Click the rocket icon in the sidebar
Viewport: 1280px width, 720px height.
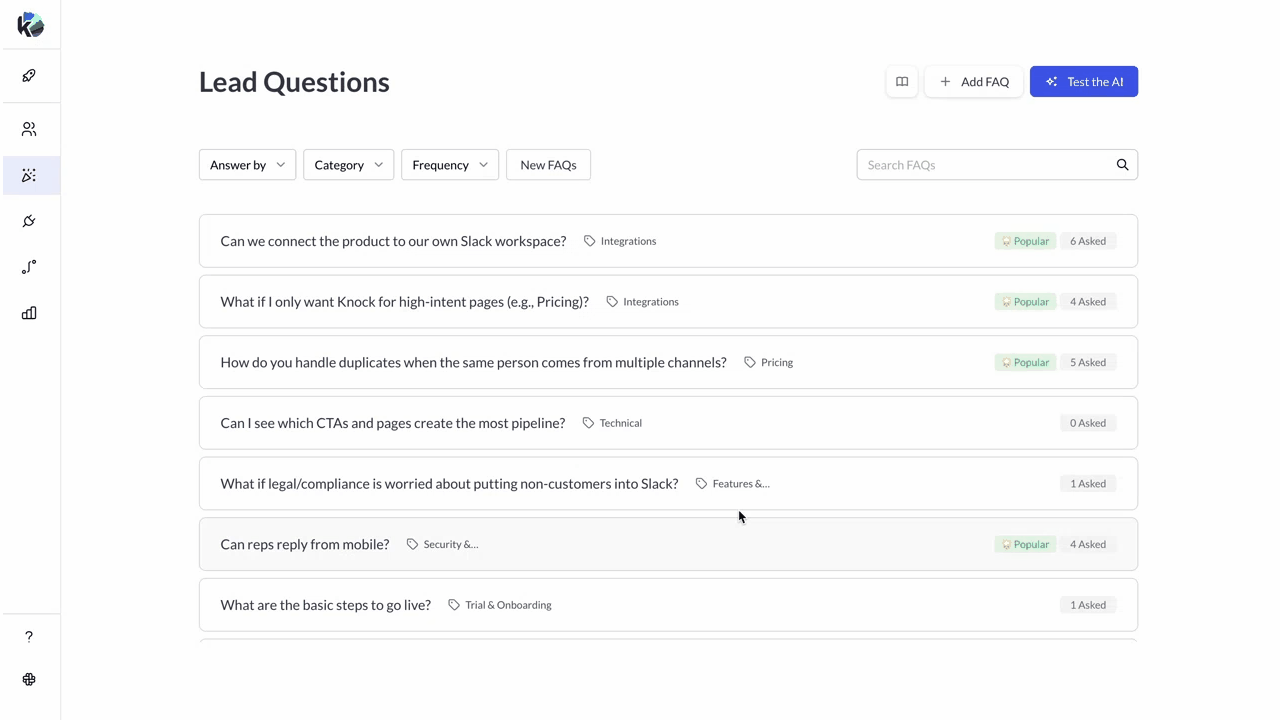pyautogui.click(x=29, y=76)
